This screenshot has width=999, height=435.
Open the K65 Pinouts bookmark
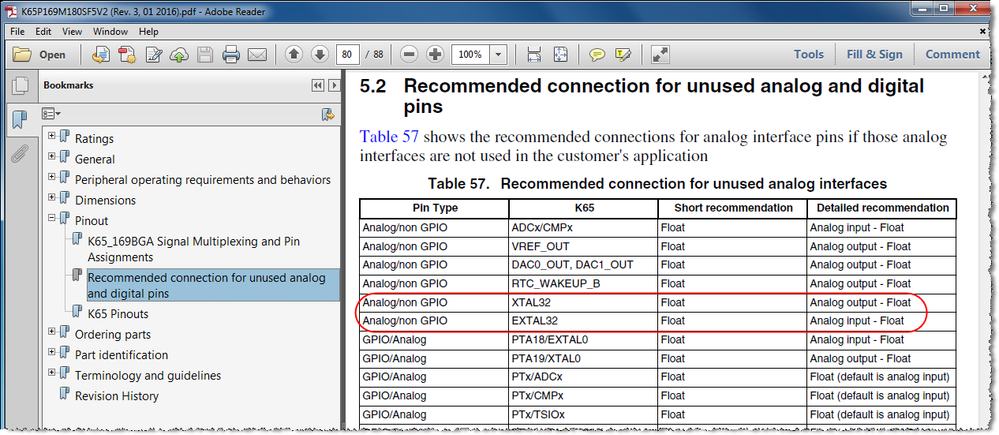[118, 313]
